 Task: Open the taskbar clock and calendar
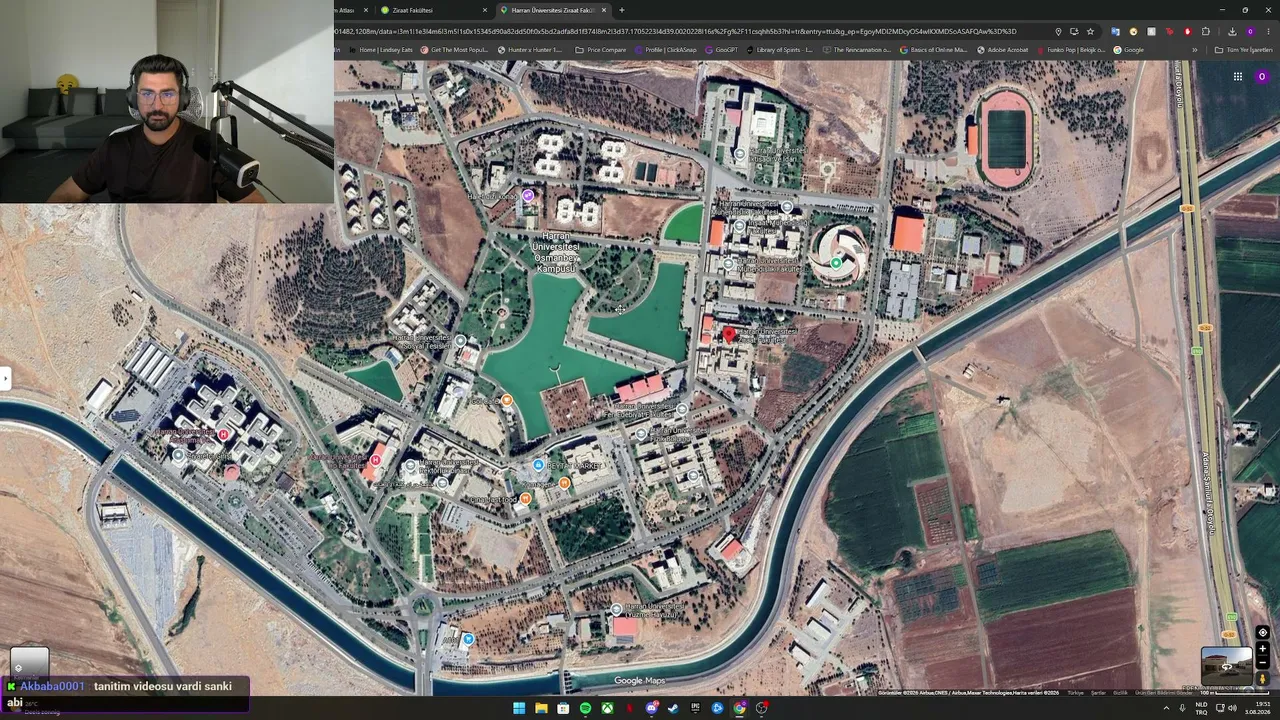click(1259, 708)
